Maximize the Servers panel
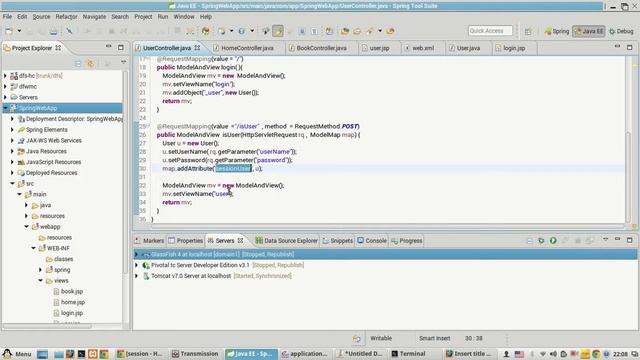The width and height of the screenshot is (640, 360). coord(630,240)
